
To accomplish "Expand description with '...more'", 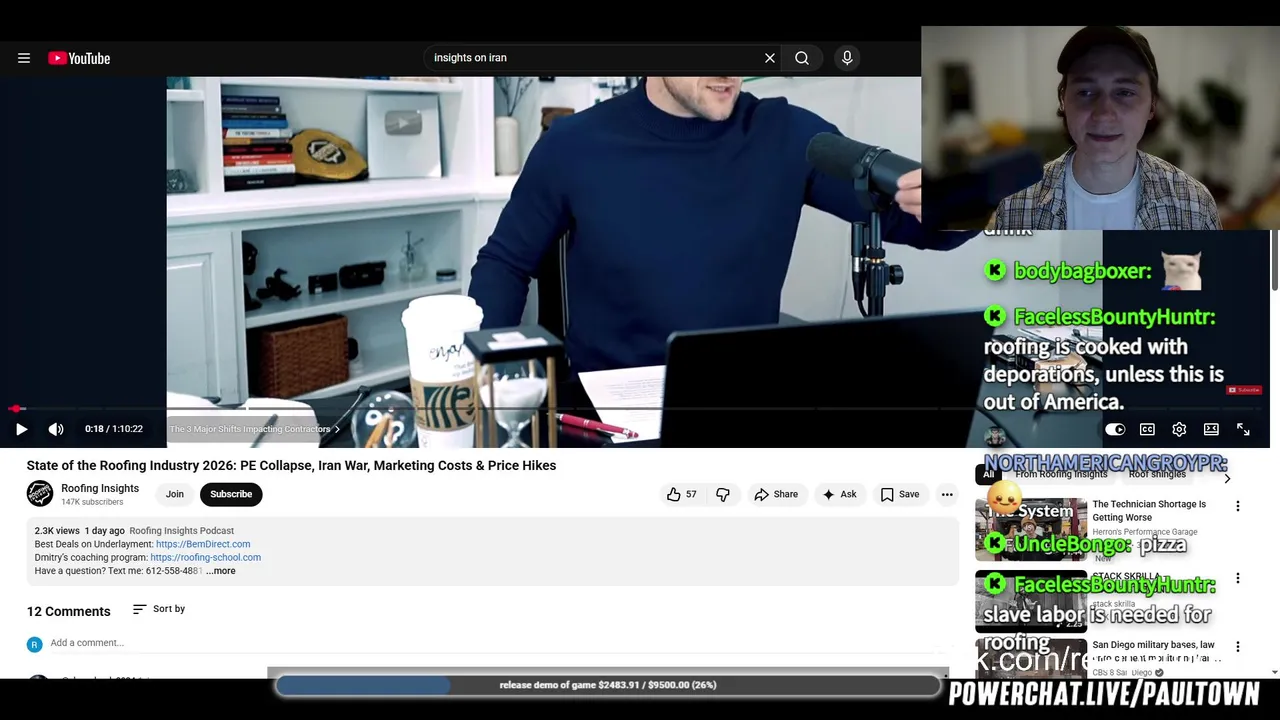I will pyautogui.click(x=221, y=571).
